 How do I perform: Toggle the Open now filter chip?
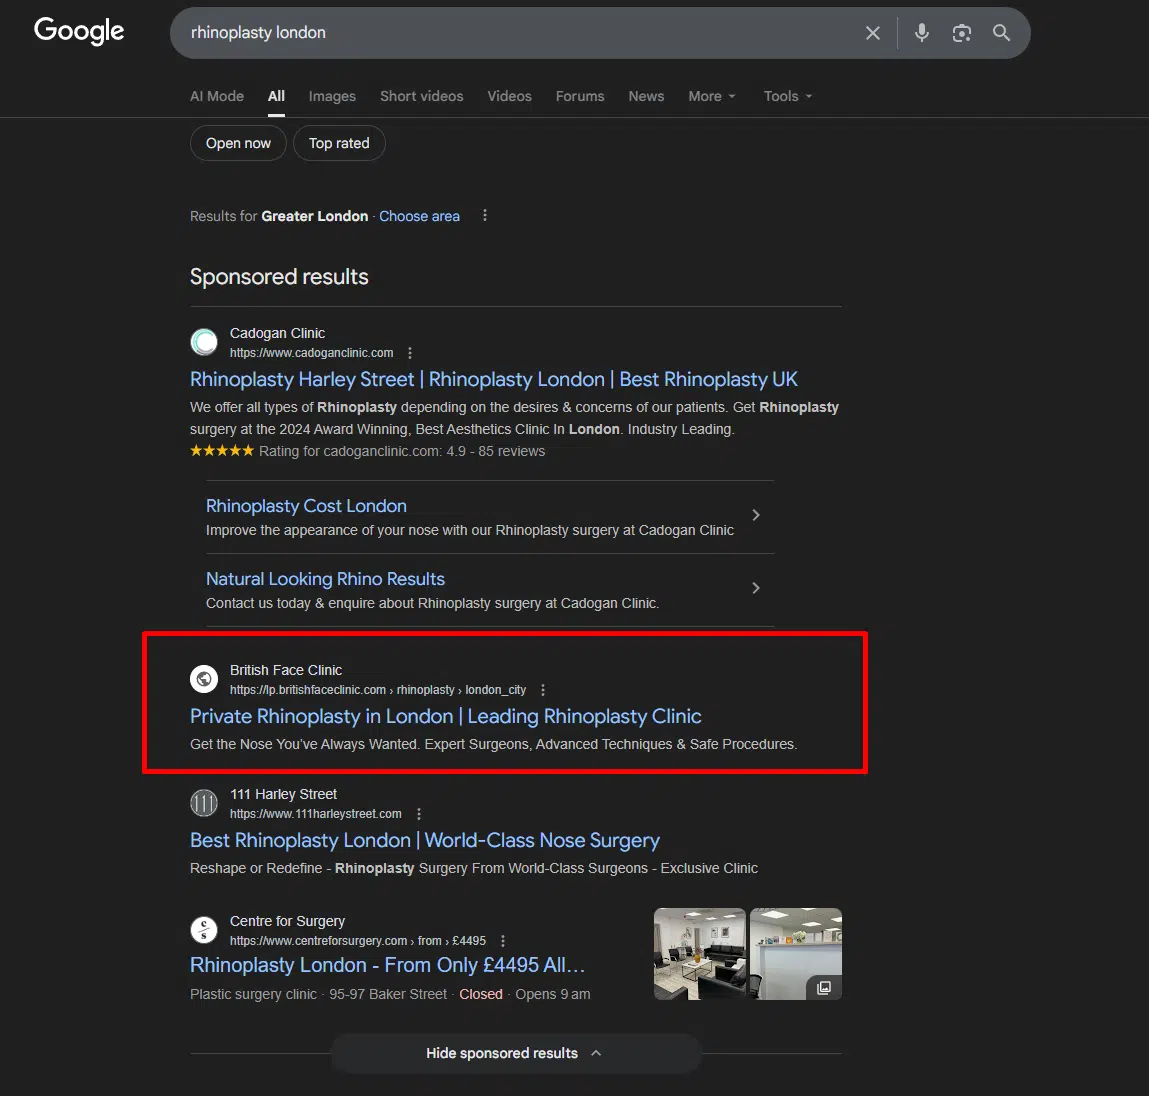238,143
